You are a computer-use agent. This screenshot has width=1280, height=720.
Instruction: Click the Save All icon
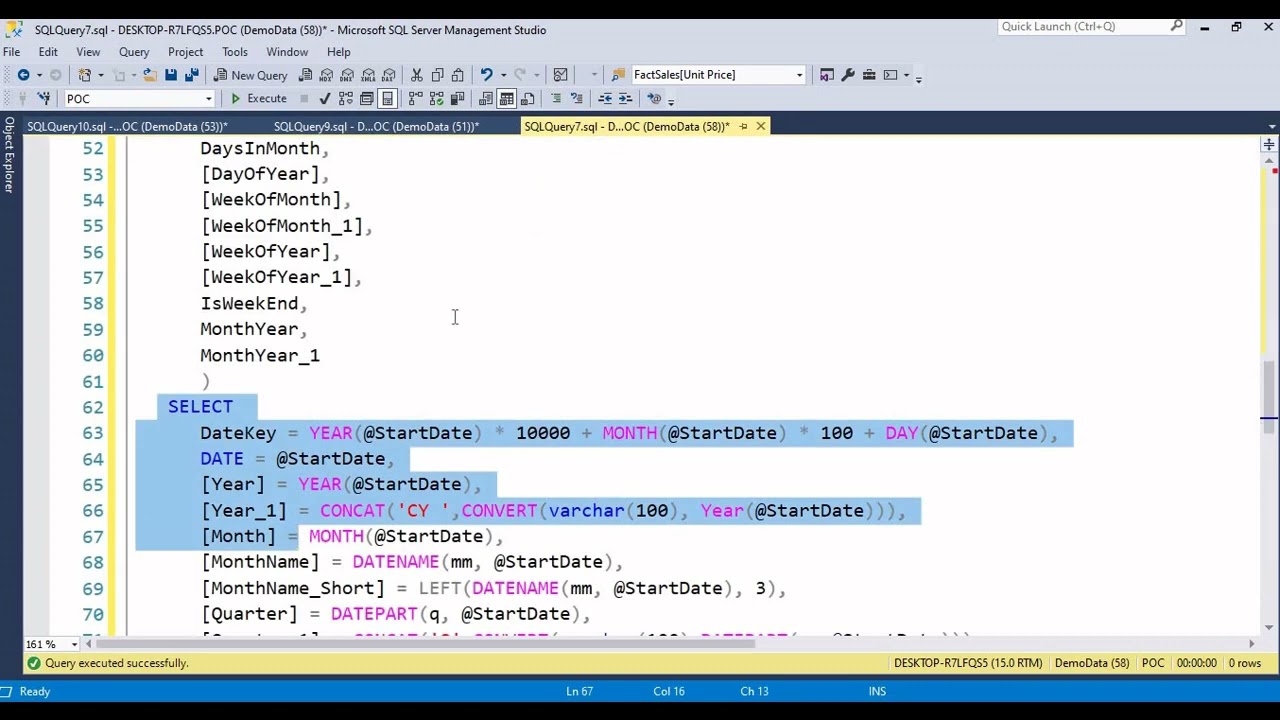[x=192, y=75]
